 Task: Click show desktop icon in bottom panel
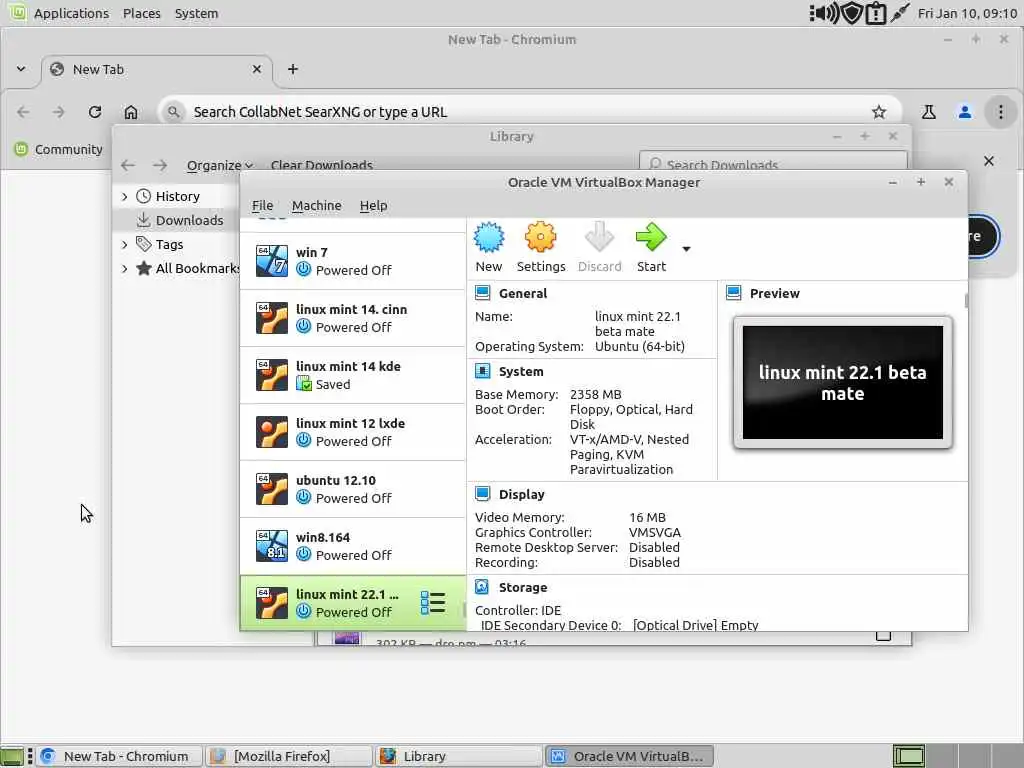point(12,756)
